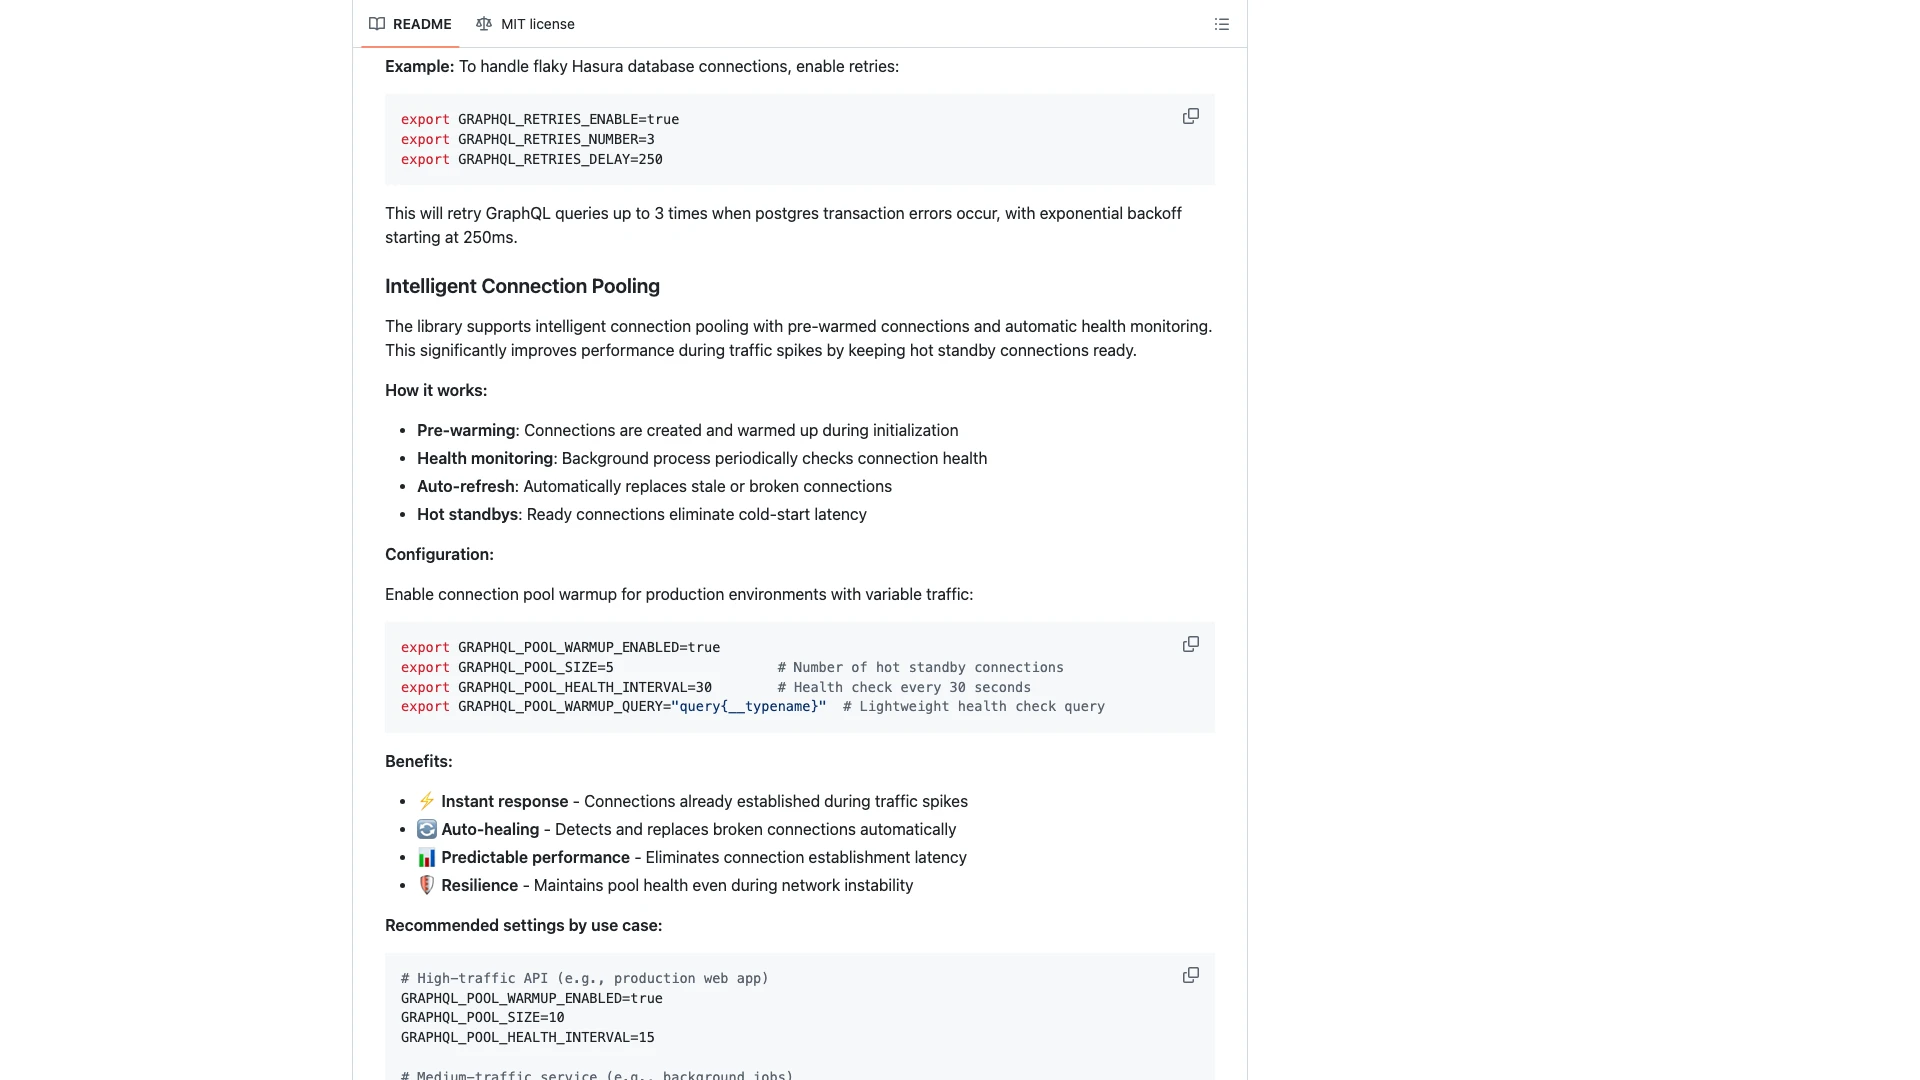Click the refresh icon beside Auto-healing
Screen dimensions: 1920x1080
click(x=426, y=829)
